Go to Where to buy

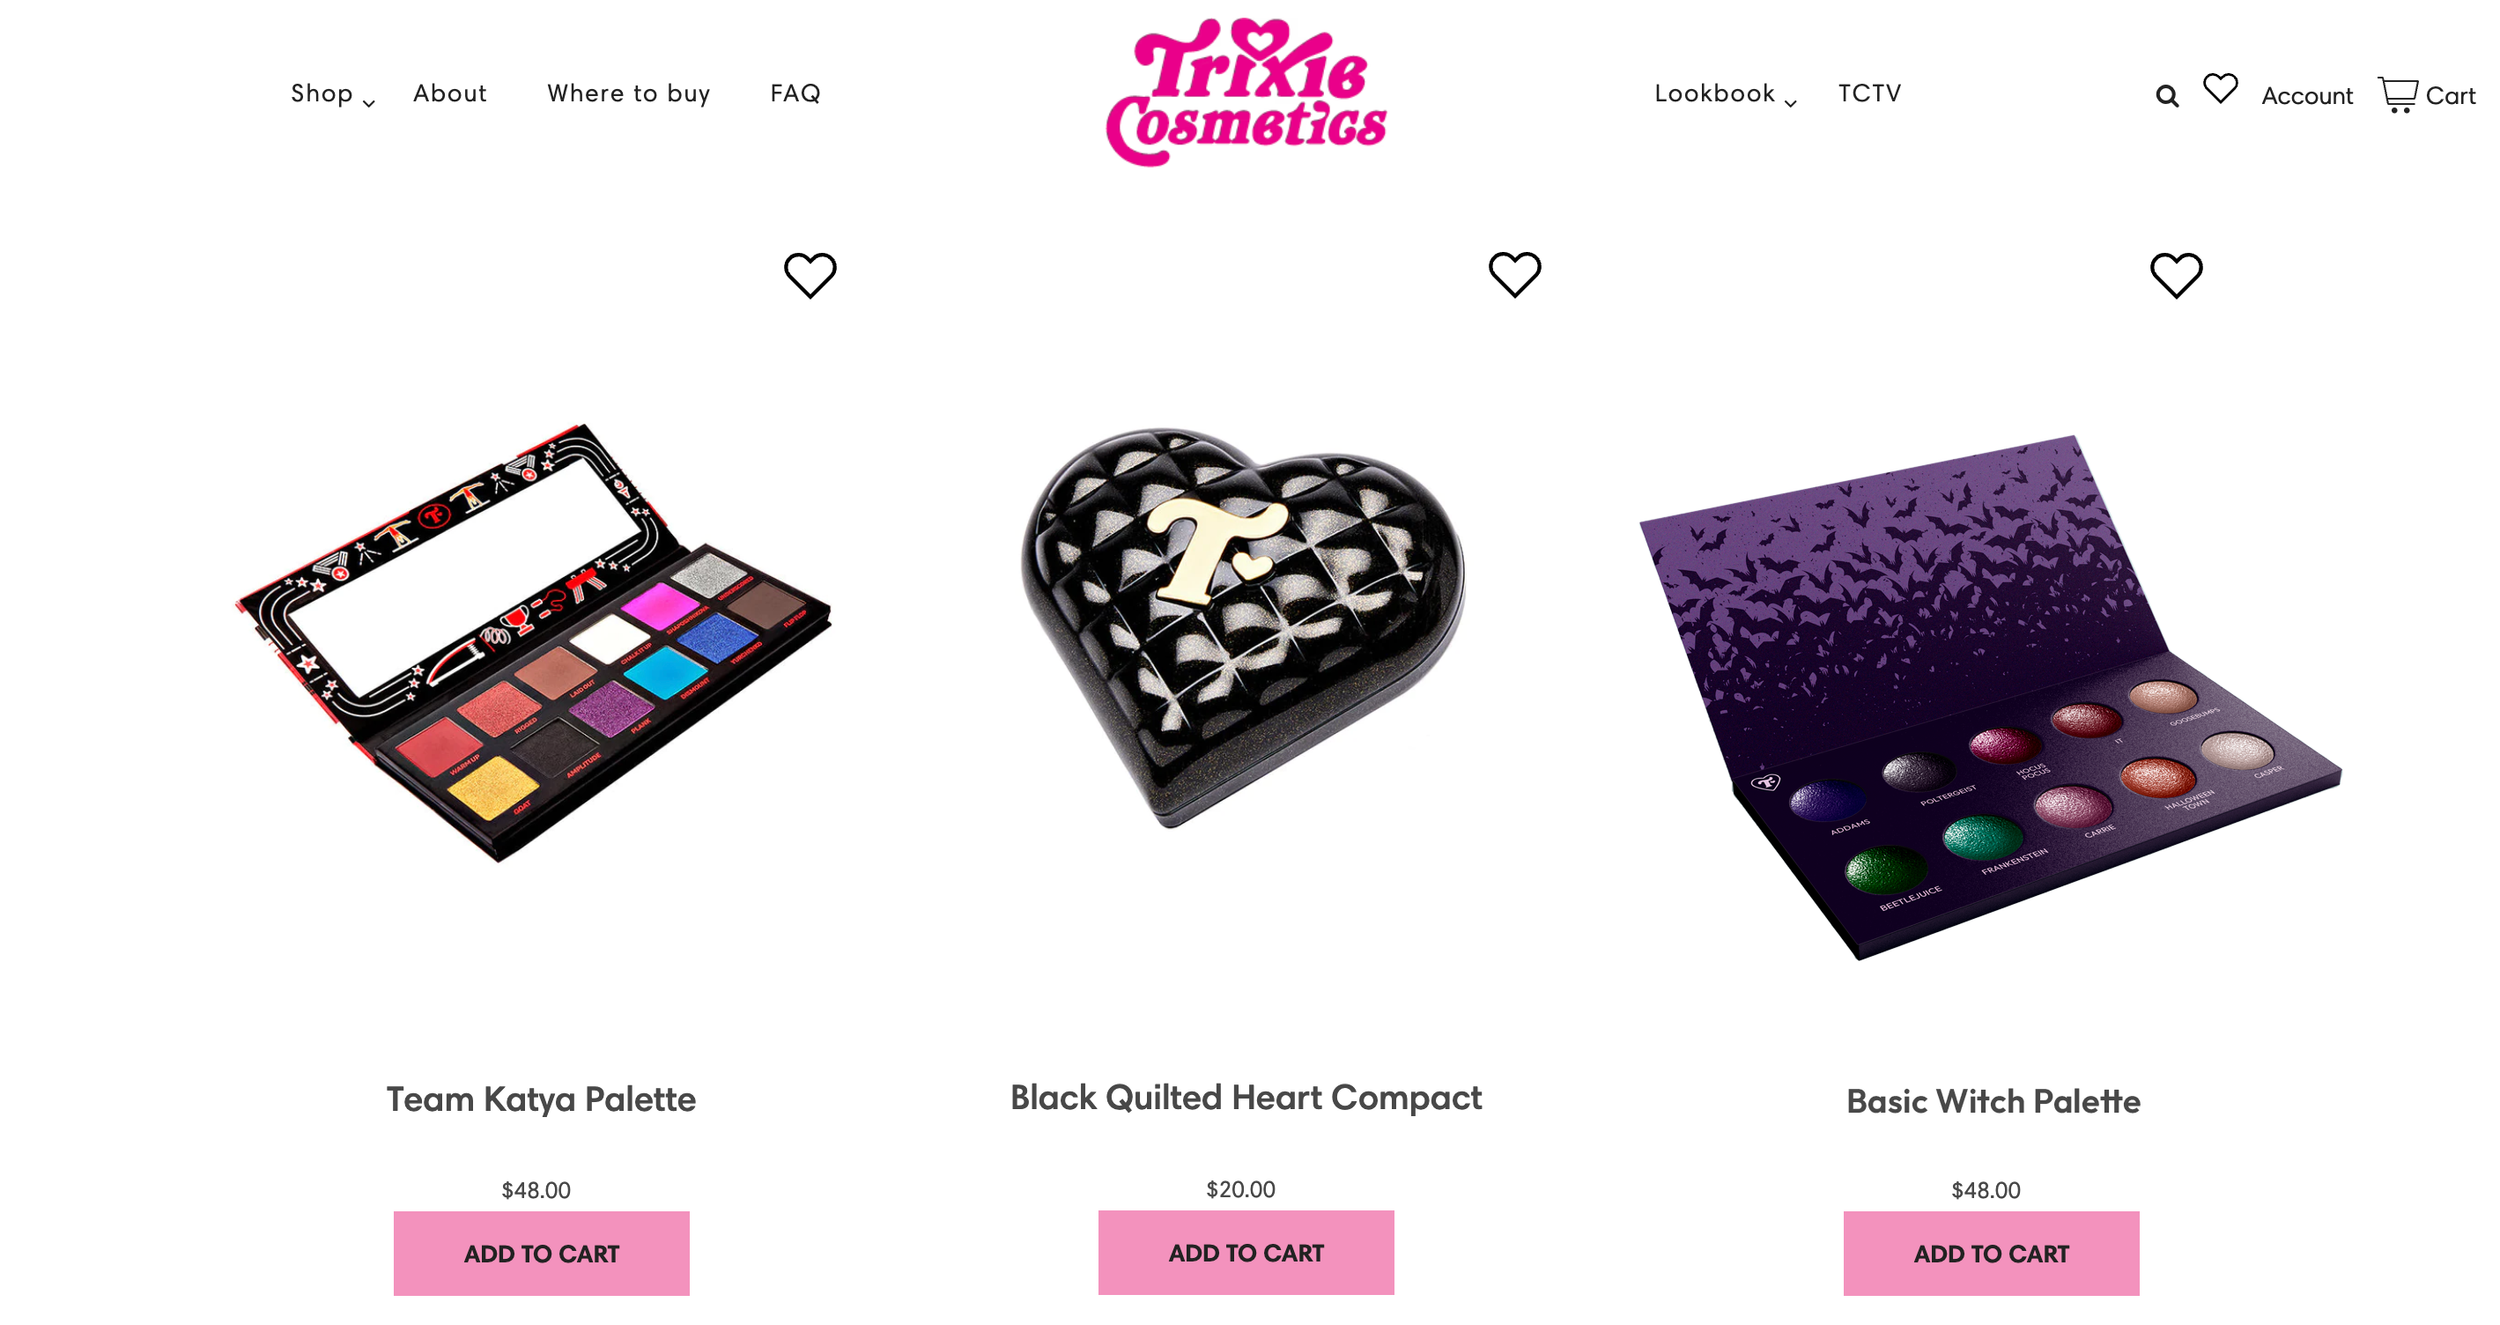pos(628,93)
